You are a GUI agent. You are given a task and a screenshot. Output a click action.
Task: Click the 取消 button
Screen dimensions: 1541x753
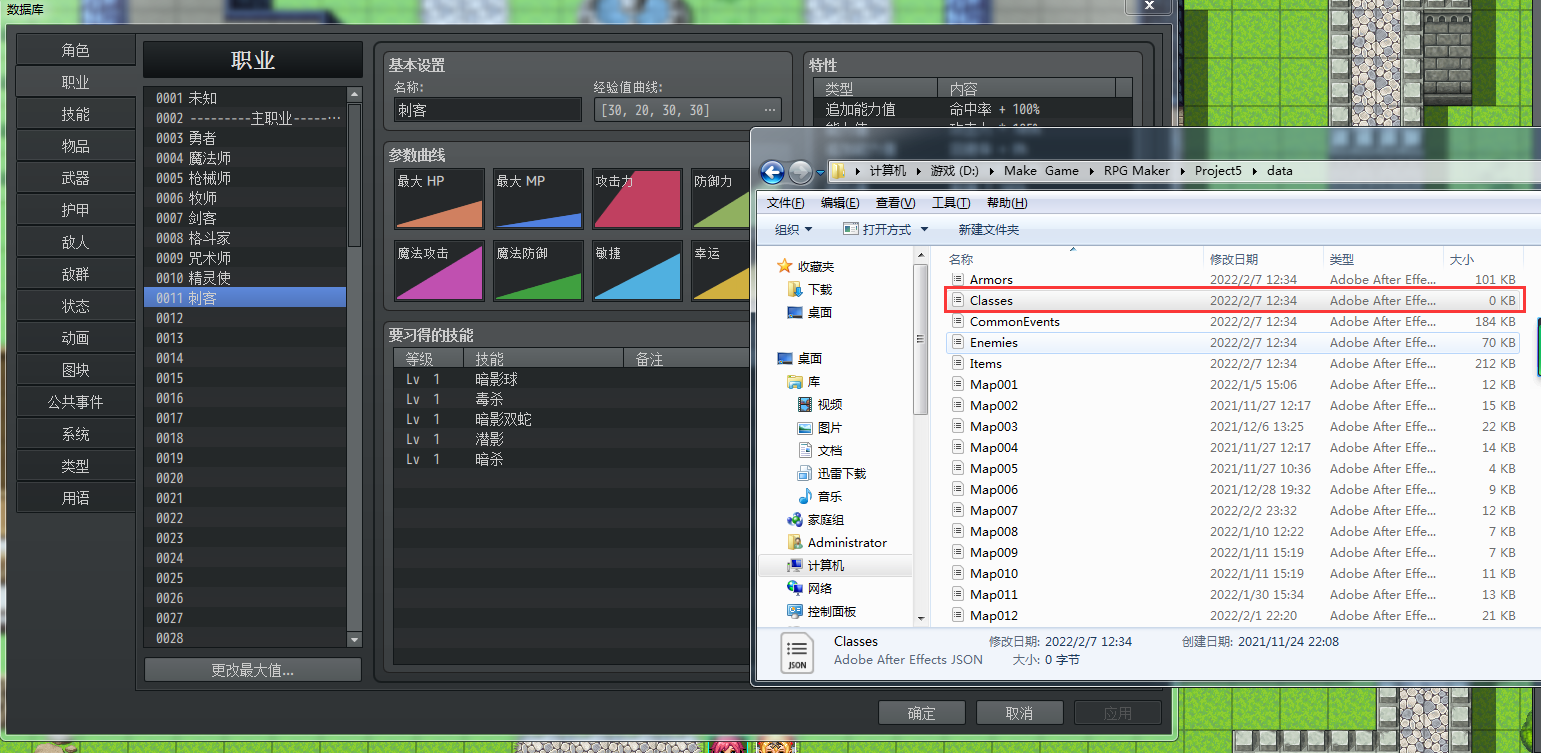tap(1019, 713)
